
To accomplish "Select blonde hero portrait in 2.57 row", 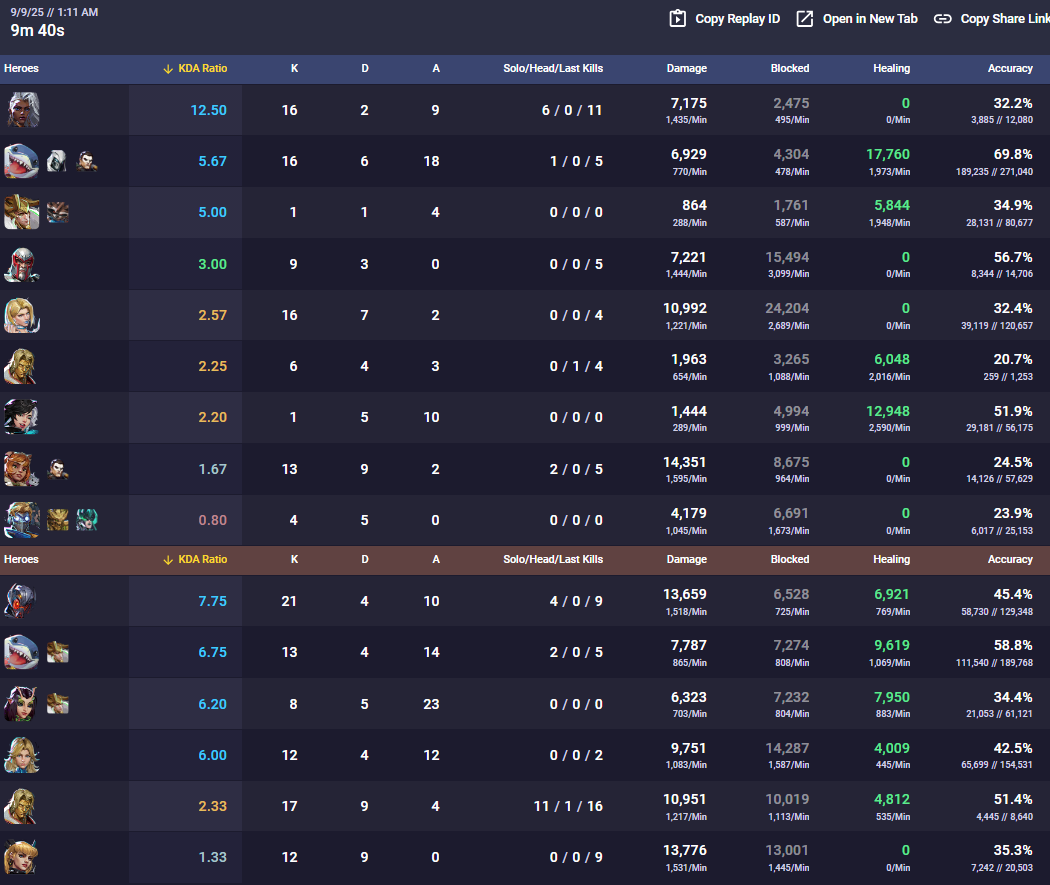I will tap(21, 315).
